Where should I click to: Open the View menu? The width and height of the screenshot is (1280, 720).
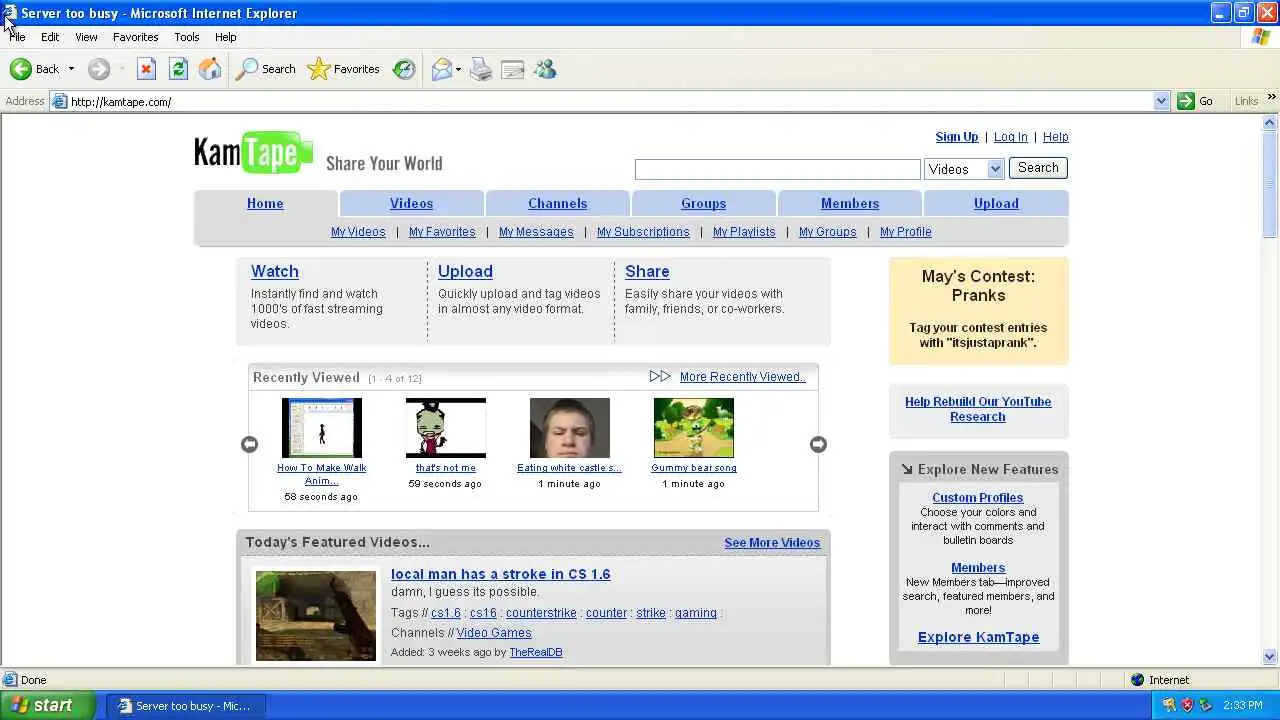pos(86,37)
